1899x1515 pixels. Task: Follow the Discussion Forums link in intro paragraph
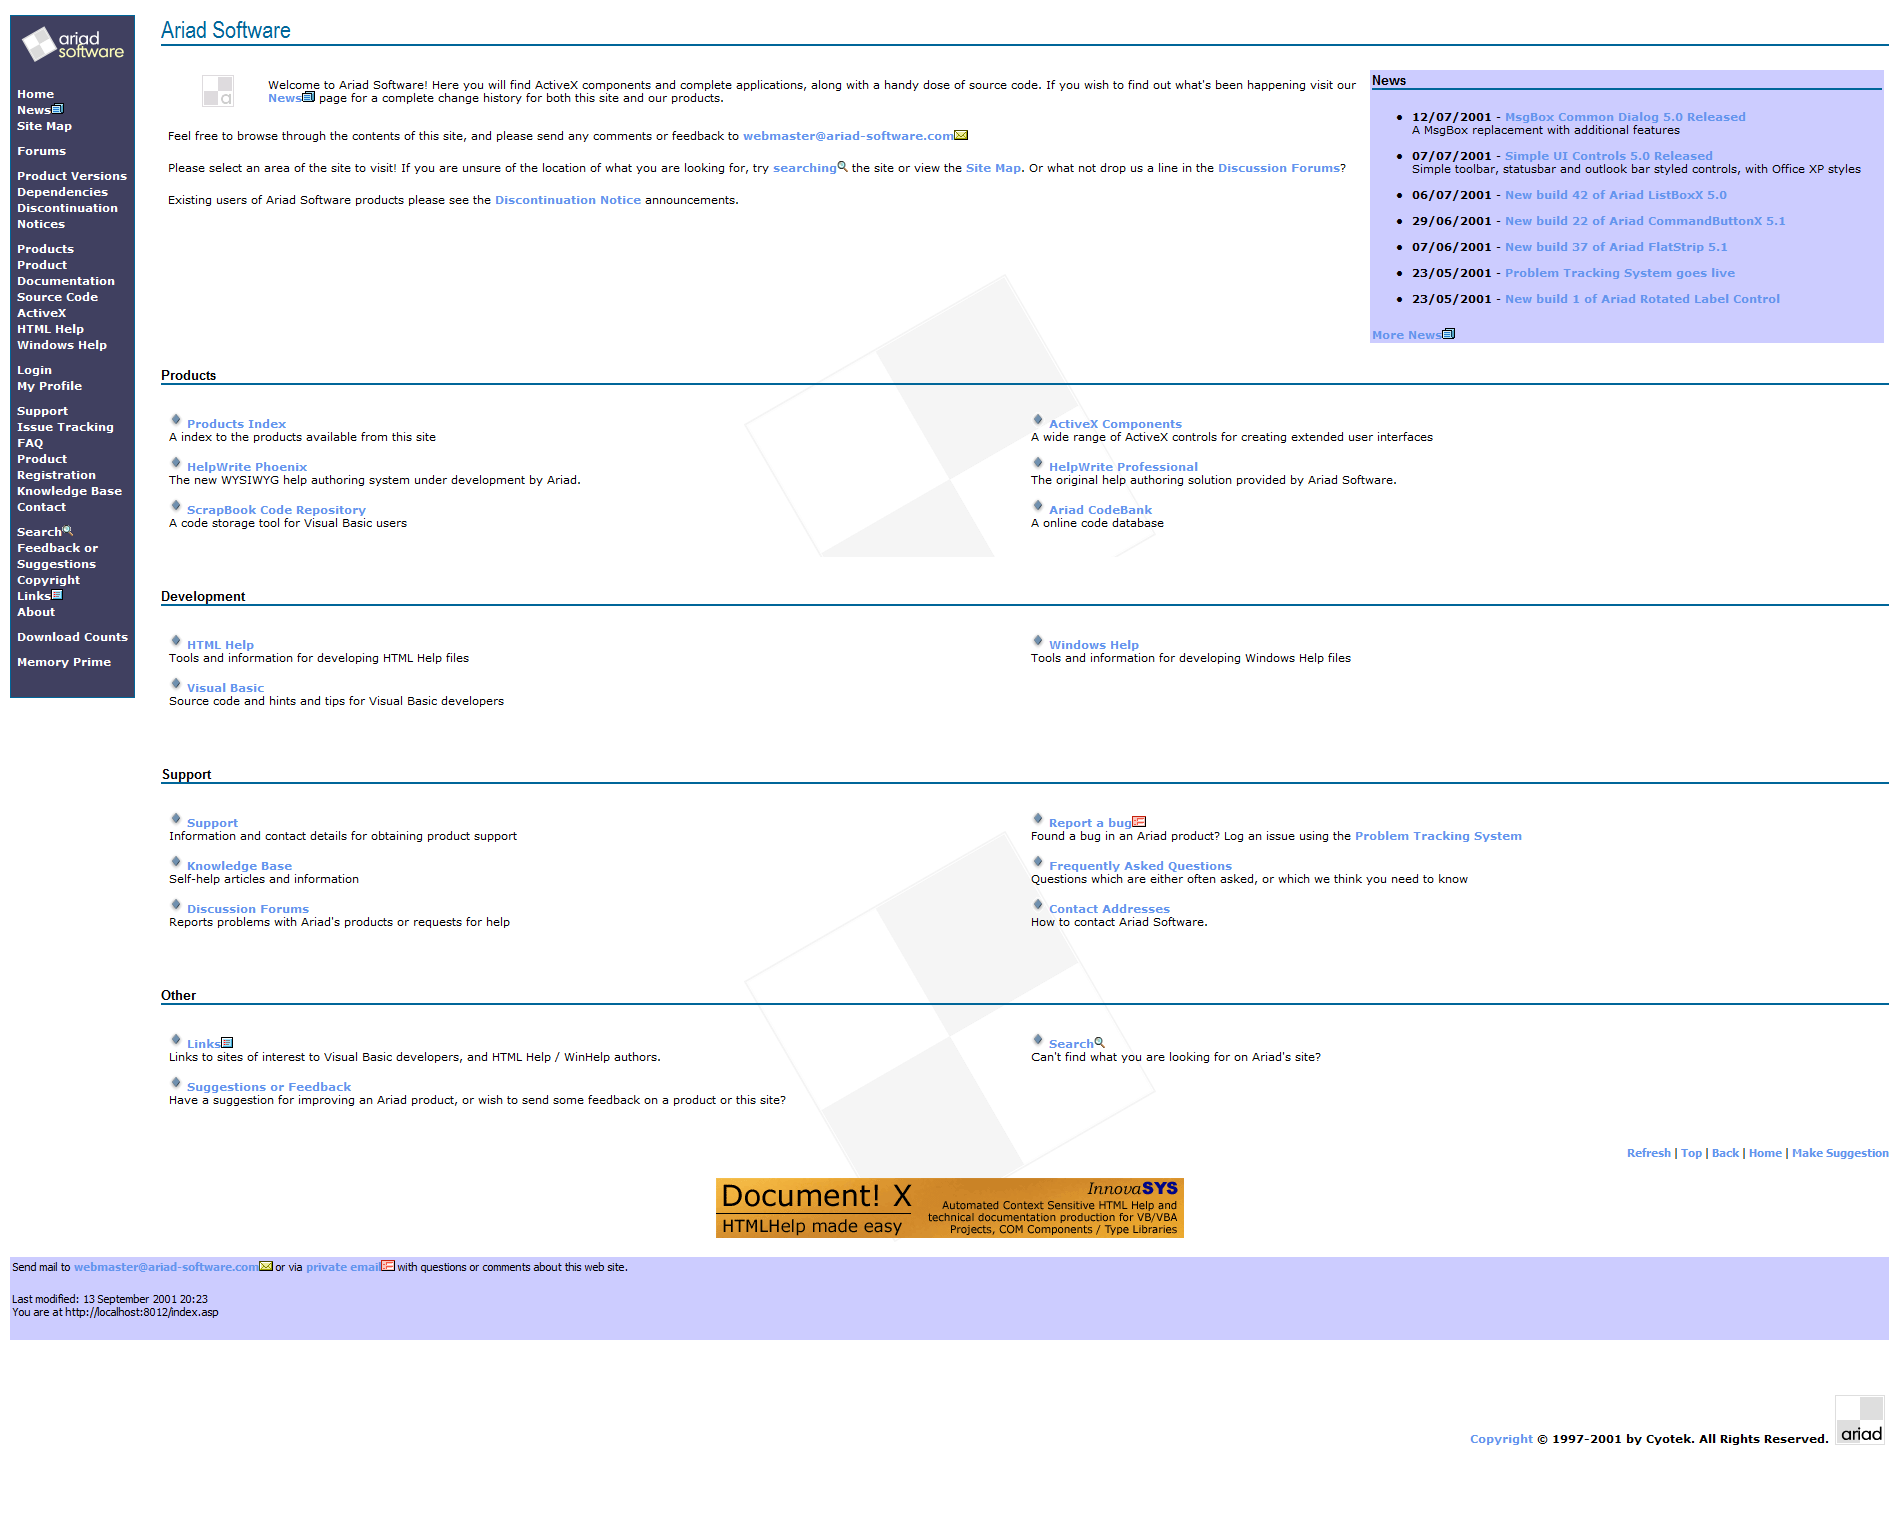click(1279, 168)
